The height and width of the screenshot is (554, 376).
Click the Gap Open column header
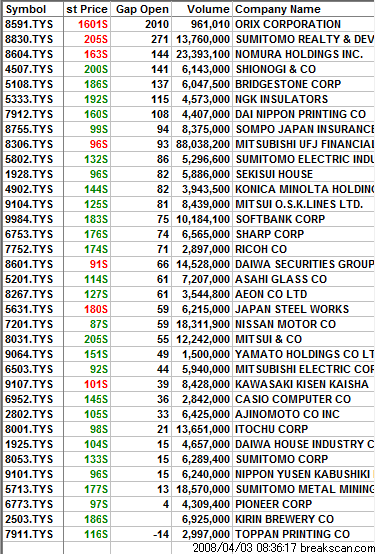click(141, 9)
